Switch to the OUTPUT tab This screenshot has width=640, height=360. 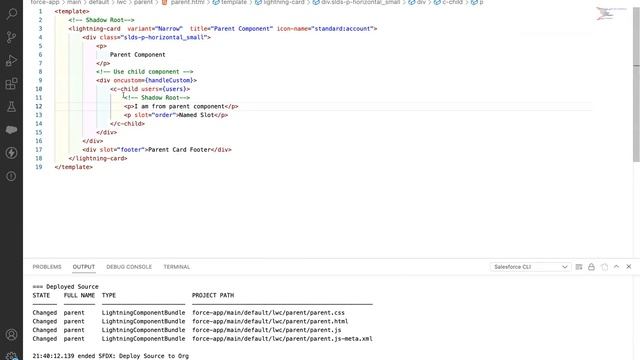click(x=84, y=267)
